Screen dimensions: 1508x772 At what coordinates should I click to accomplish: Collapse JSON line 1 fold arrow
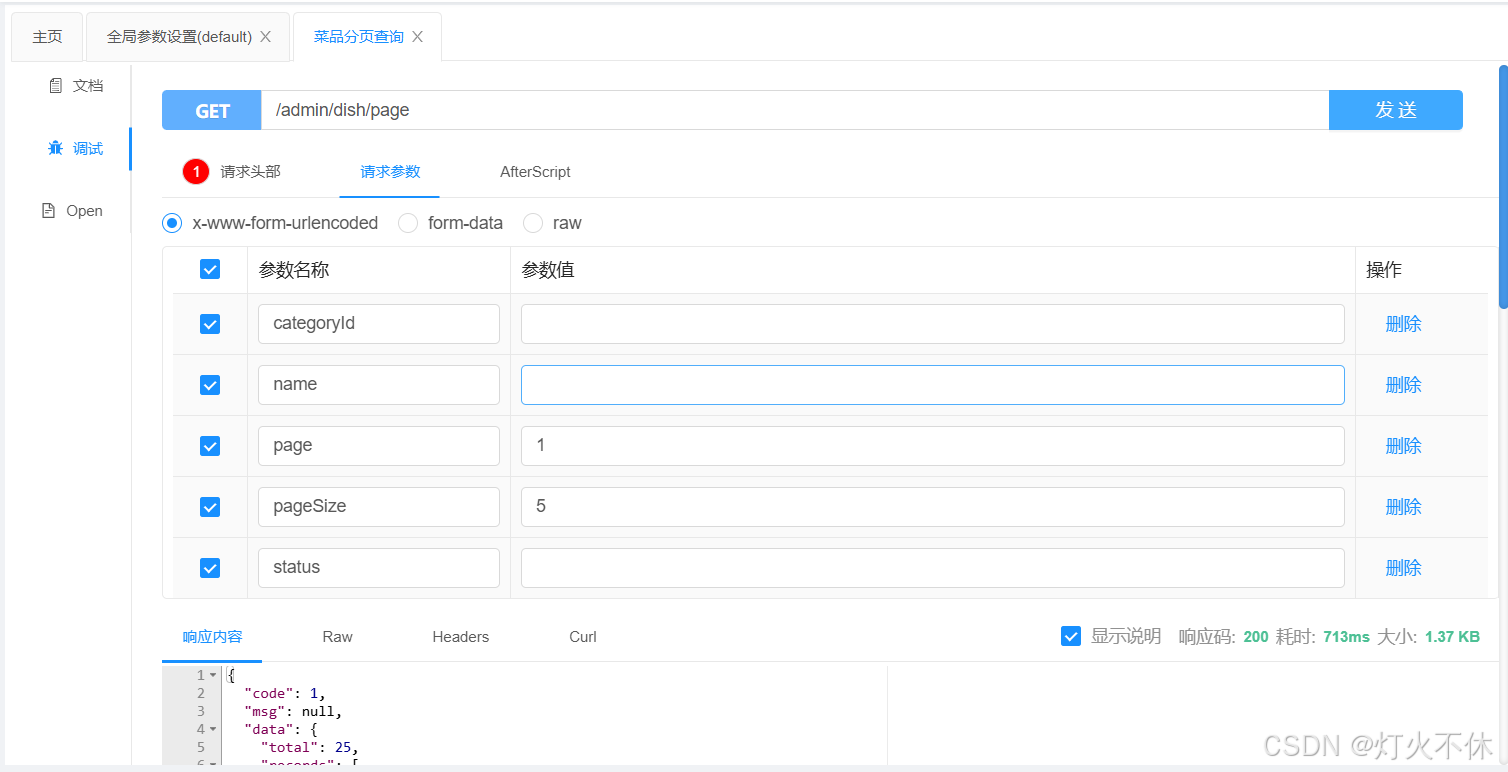tap(213, 675)
